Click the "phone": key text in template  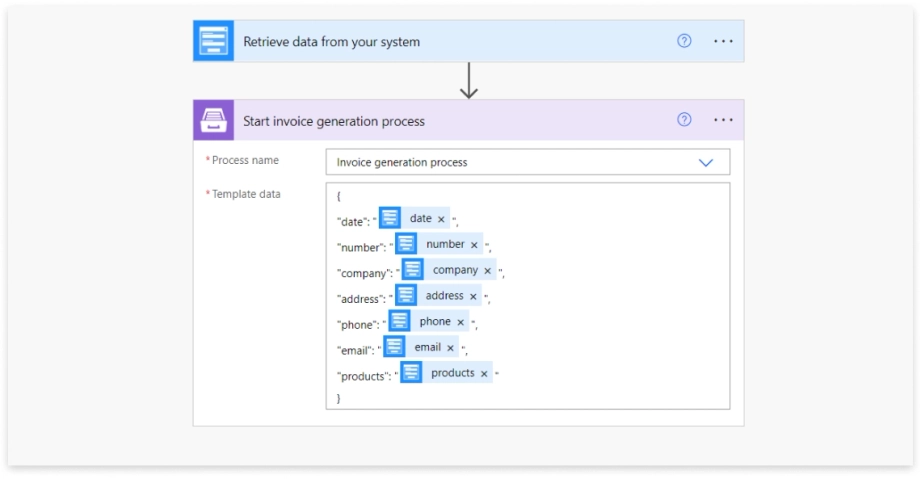(x=358, y=325)
